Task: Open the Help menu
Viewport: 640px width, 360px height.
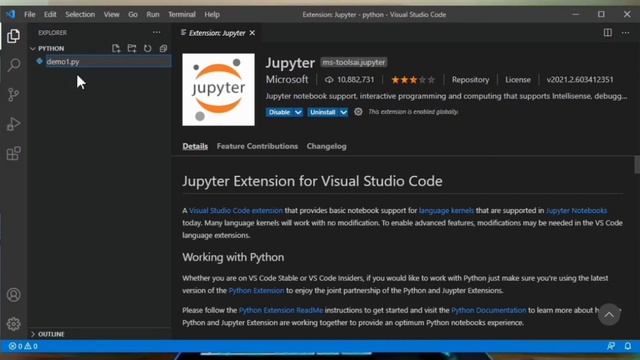Action: [x=212, y=14]
